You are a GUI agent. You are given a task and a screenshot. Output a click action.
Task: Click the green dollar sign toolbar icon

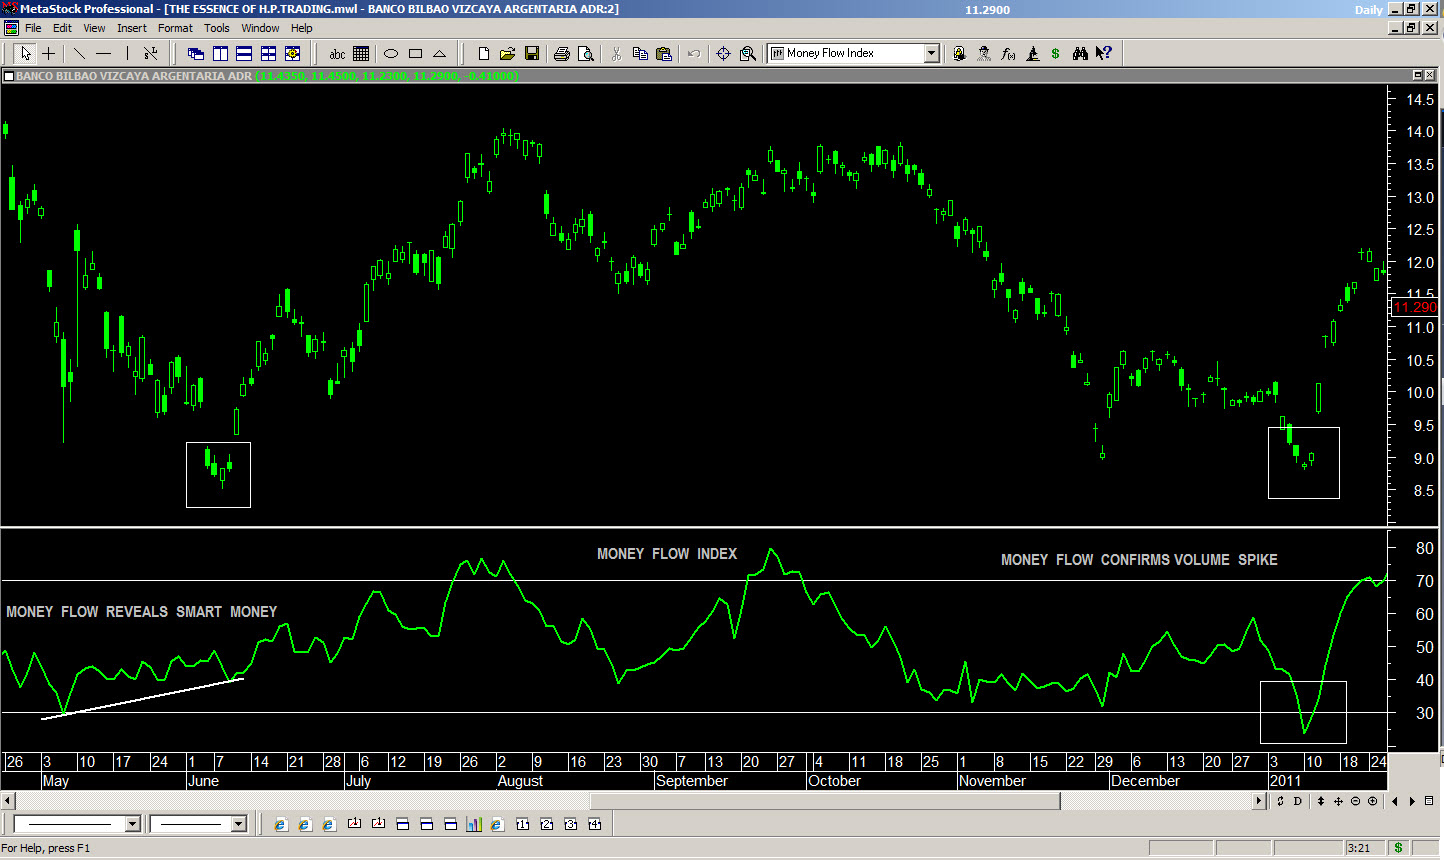[x=1055, y=53]
